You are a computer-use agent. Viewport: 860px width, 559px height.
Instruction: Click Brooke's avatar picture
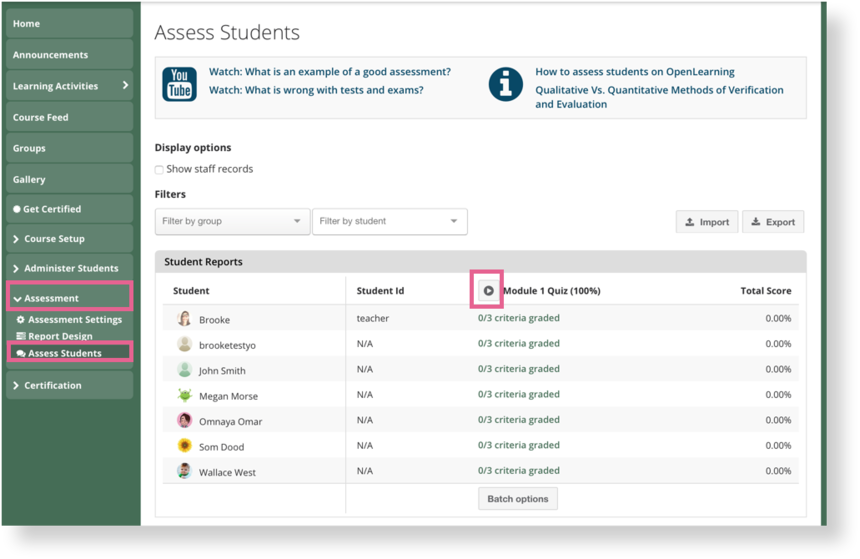point(184,318)
